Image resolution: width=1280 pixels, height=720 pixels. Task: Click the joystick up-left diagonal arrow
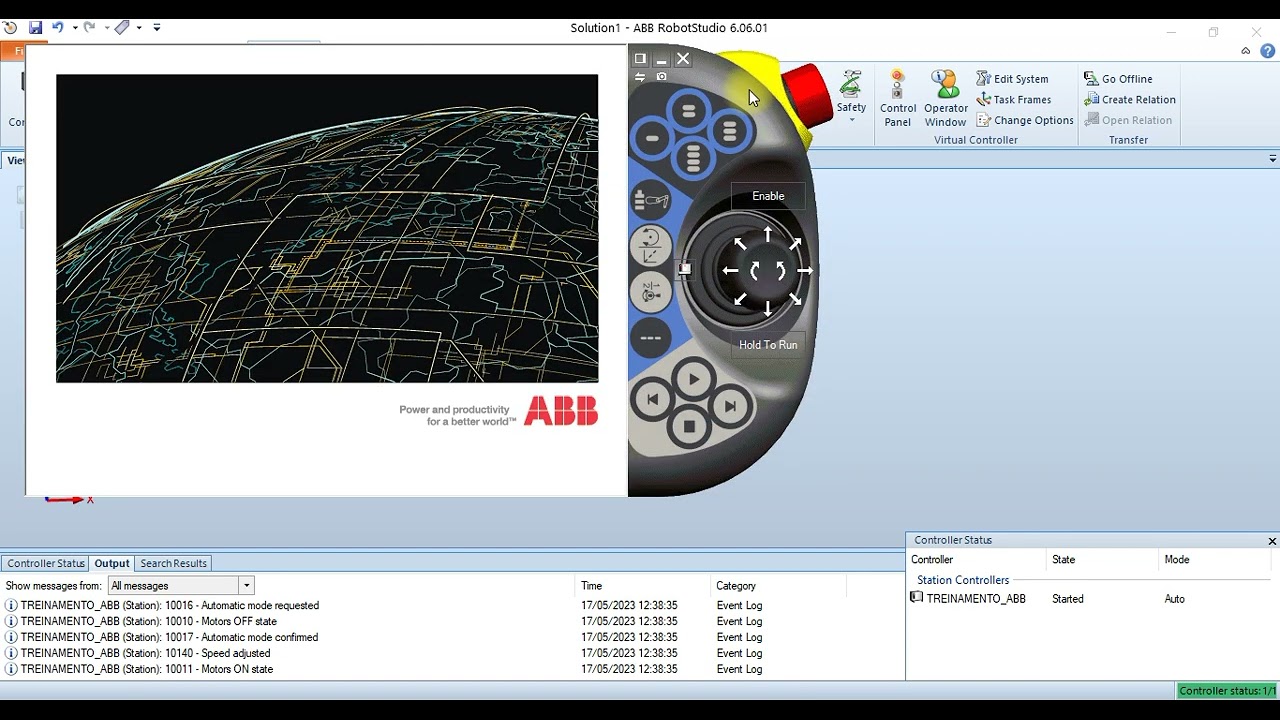tap(740, 243)
